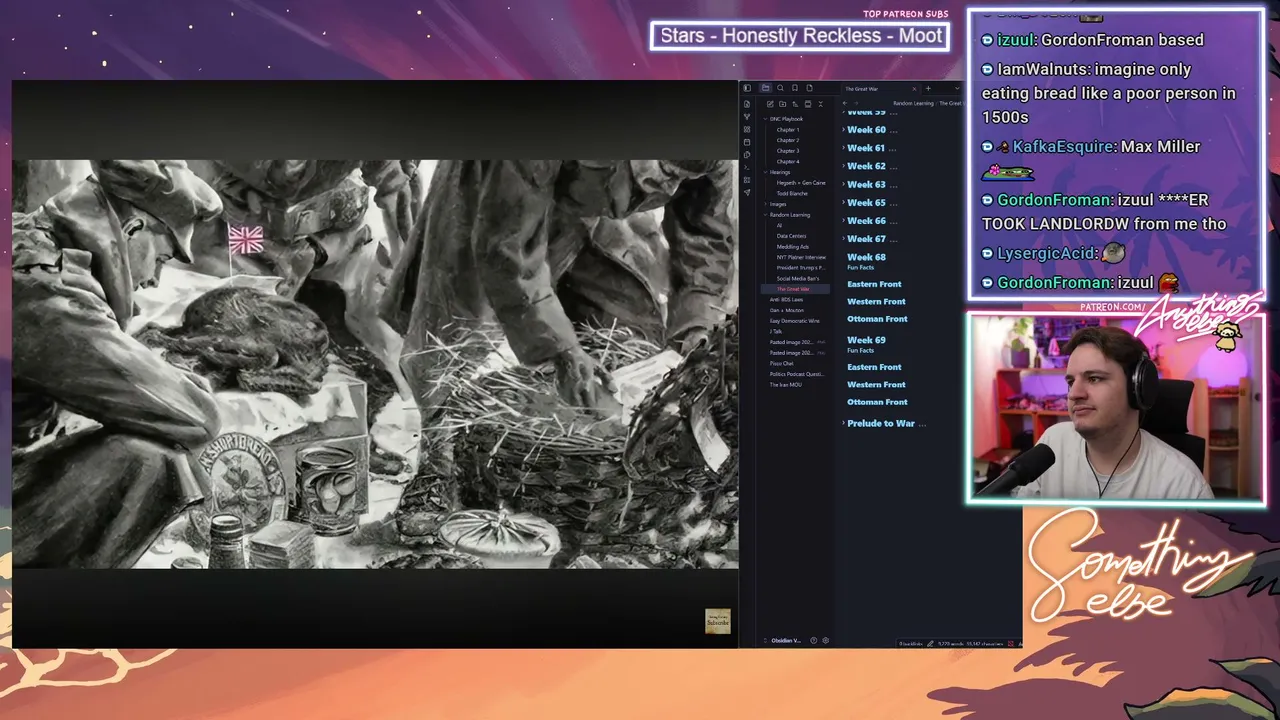Toggle editing mode with the pencil status icon
This screenshot has width=1280, height=720.
coord(930,643)
